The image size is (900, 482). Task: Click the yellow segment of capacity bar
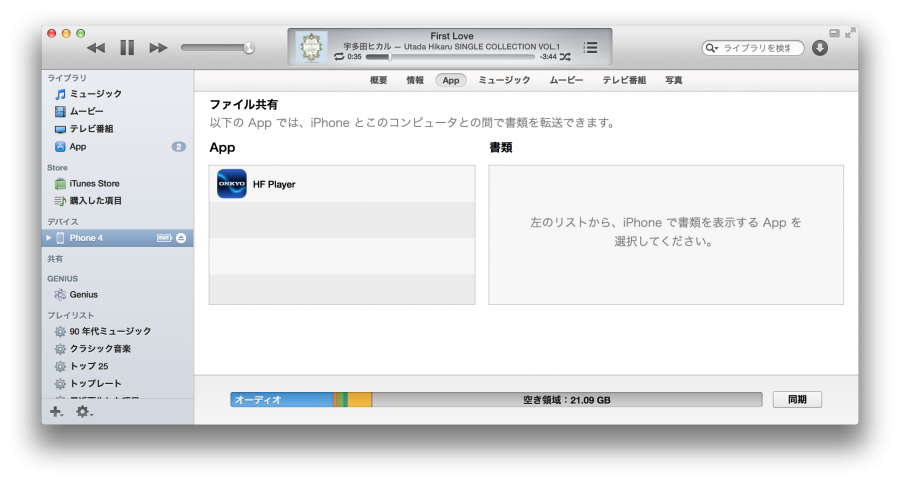pos(360,400)
